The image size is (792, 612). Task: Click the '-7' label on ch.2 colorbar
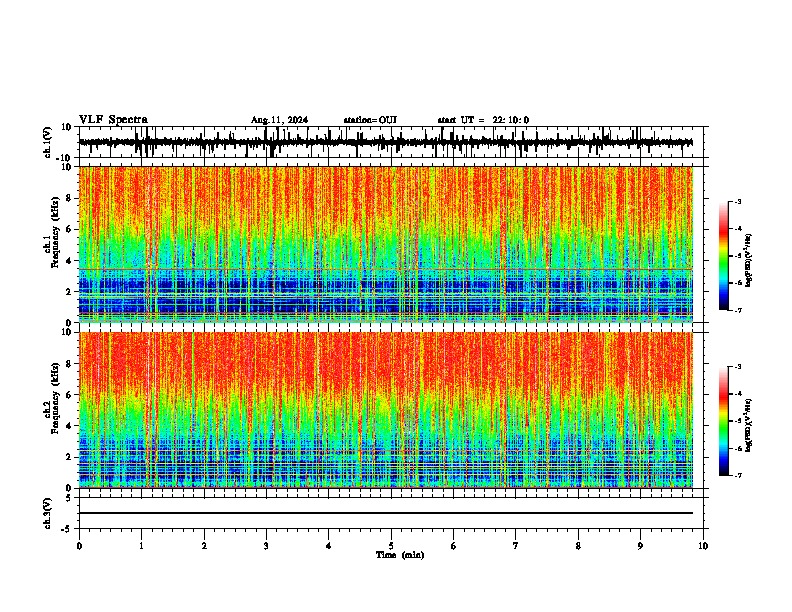[737, 475]
